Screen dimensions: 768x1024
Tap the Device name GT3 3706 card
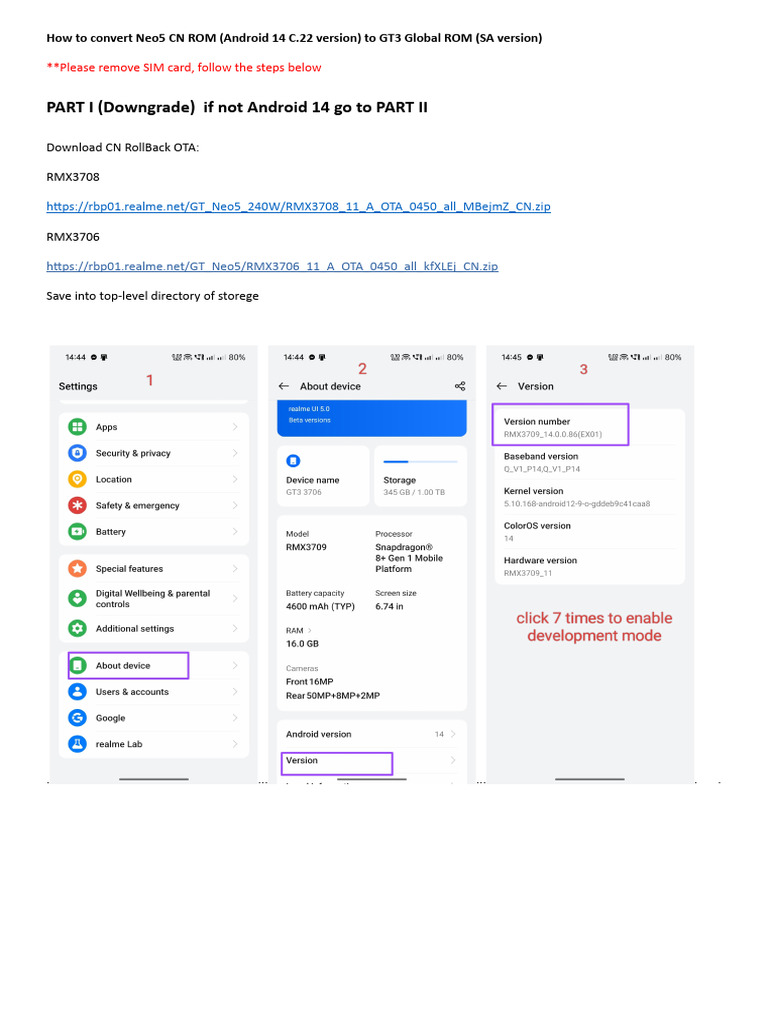[323, 476]
